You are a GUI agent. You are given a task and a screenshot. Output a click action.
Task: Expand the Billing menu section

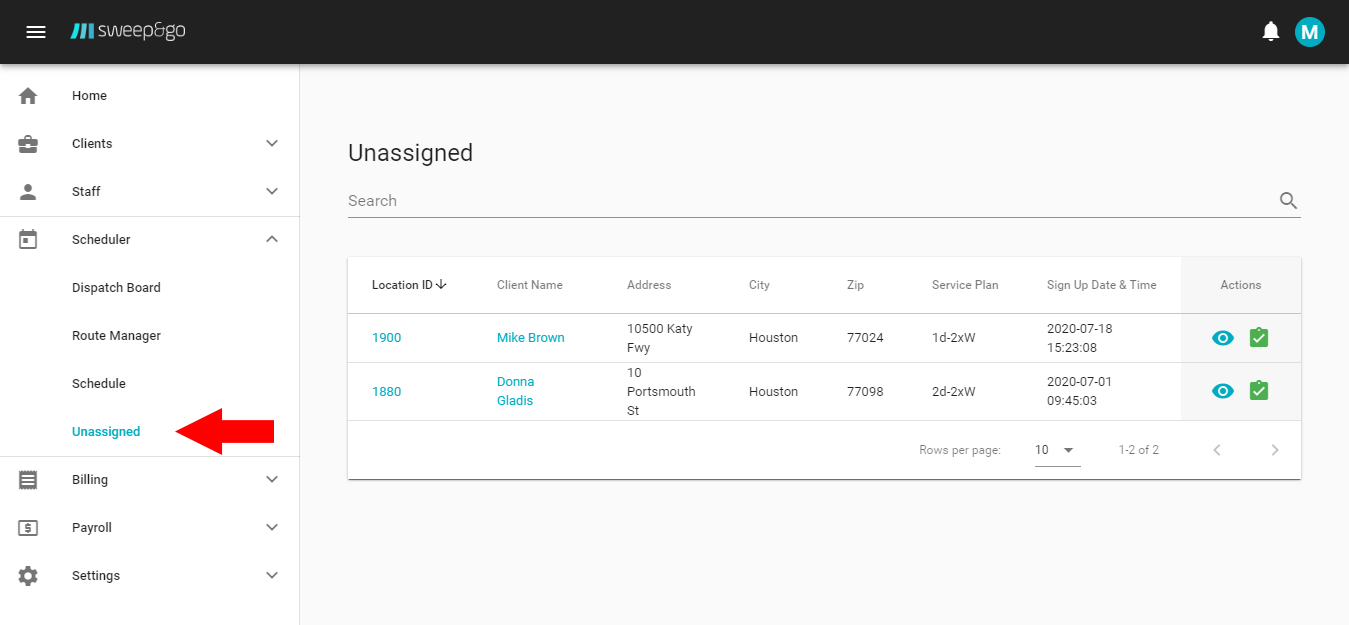(150, 480)
